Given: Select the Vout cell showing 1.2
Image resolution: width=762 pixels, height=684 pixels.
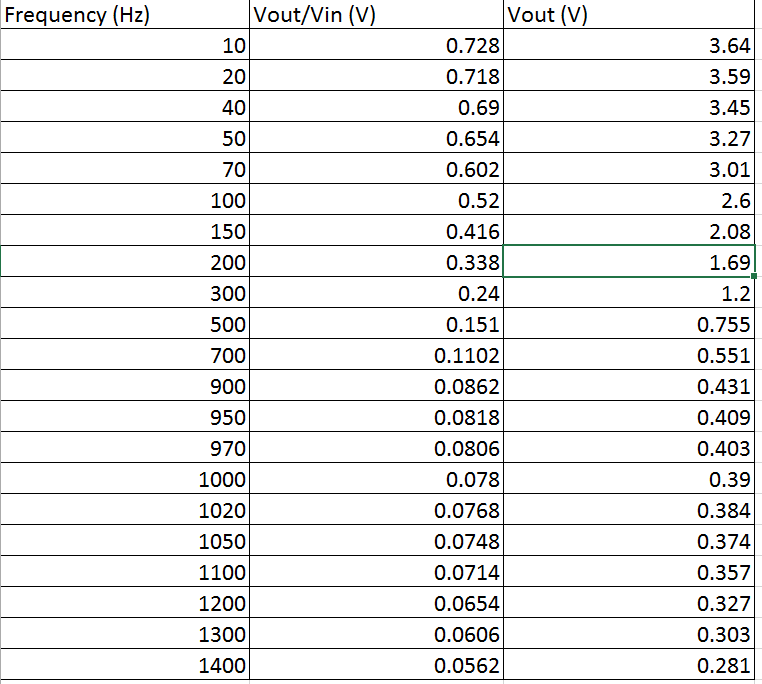Looking at the screenshot, I should coord(629,293).
